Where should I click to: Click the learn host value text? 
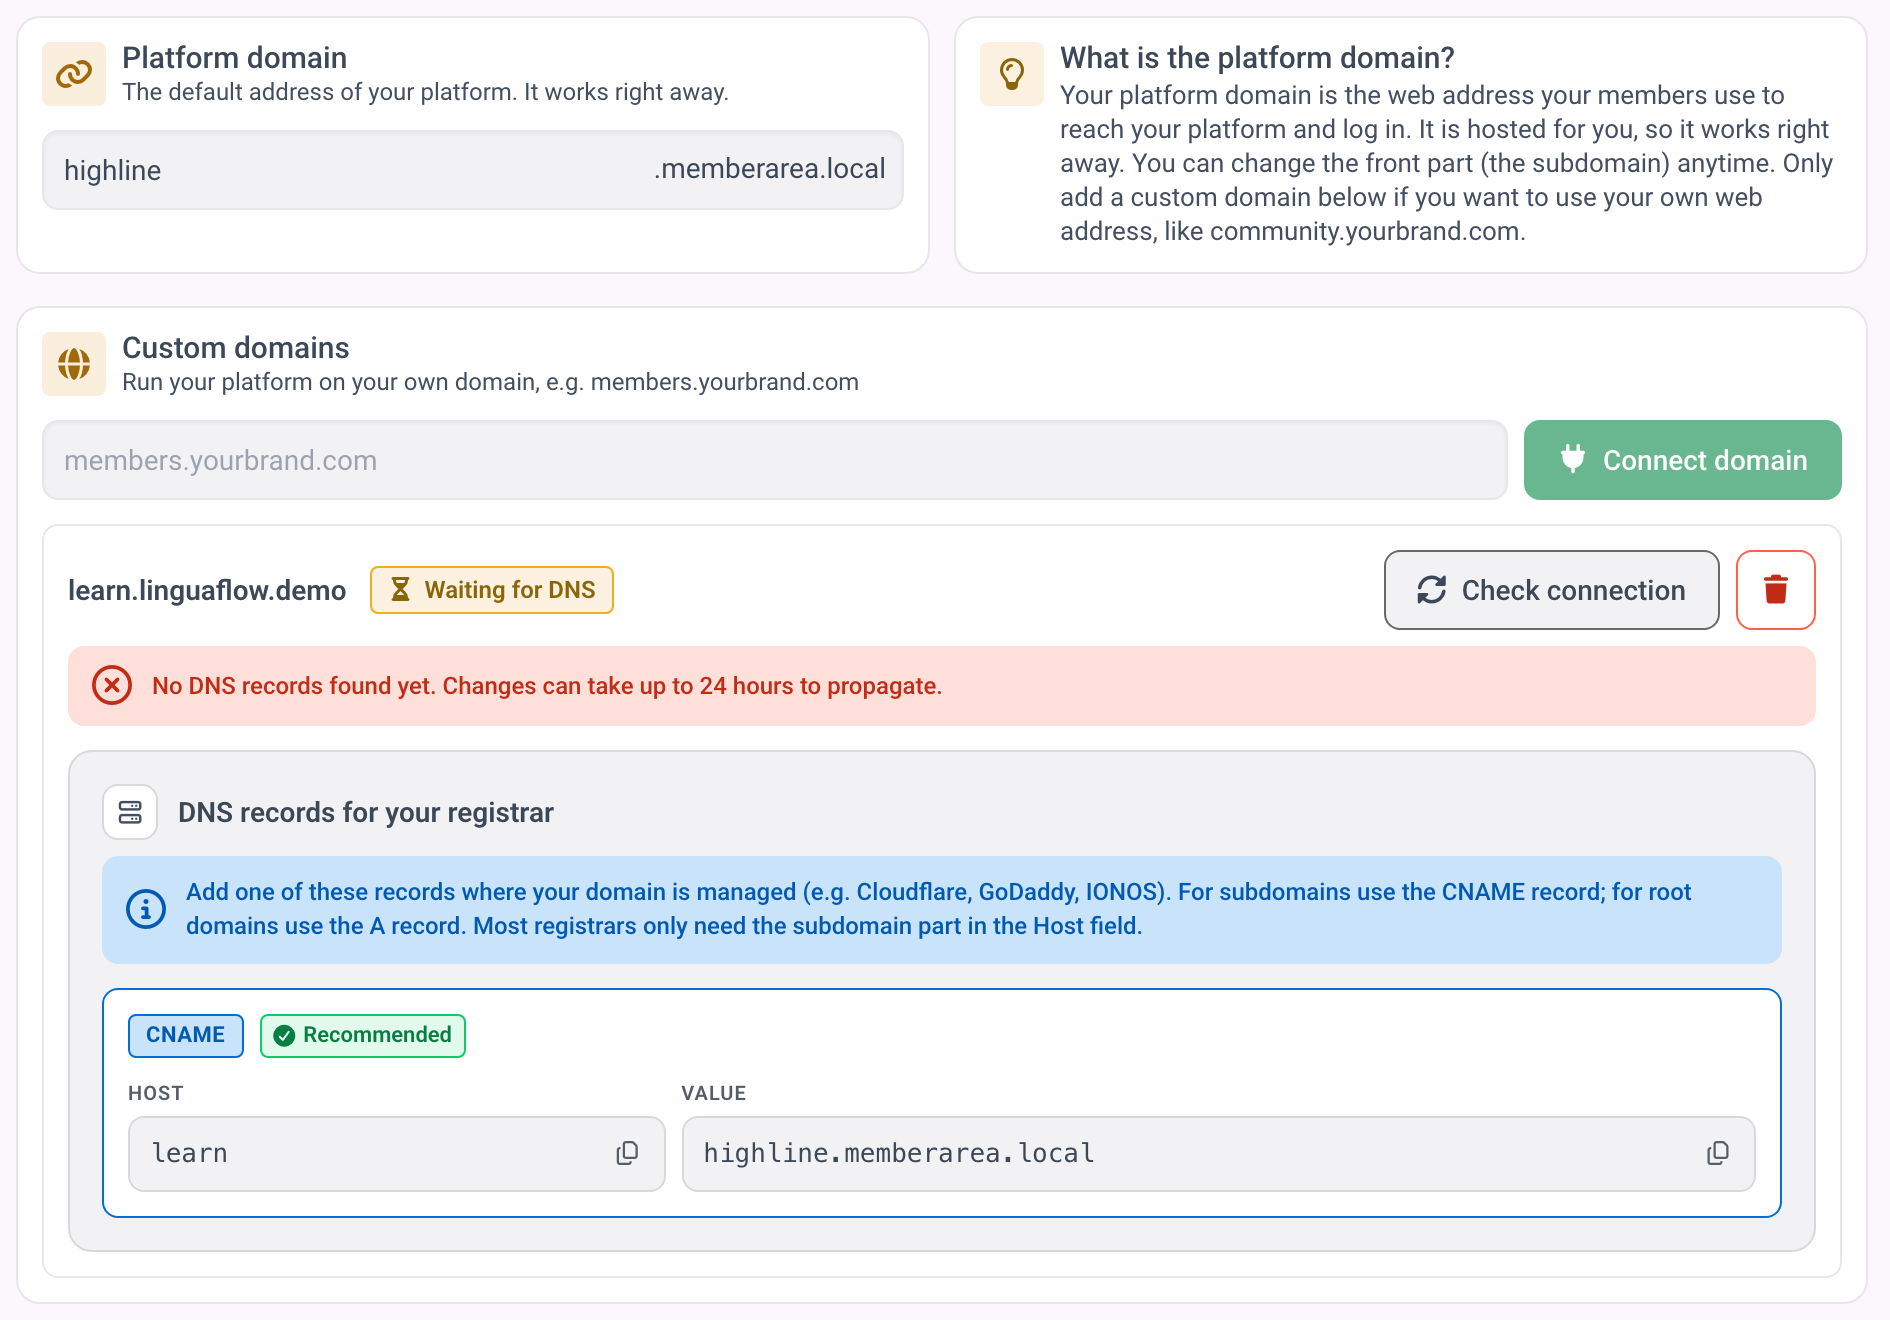[190, 1153]
